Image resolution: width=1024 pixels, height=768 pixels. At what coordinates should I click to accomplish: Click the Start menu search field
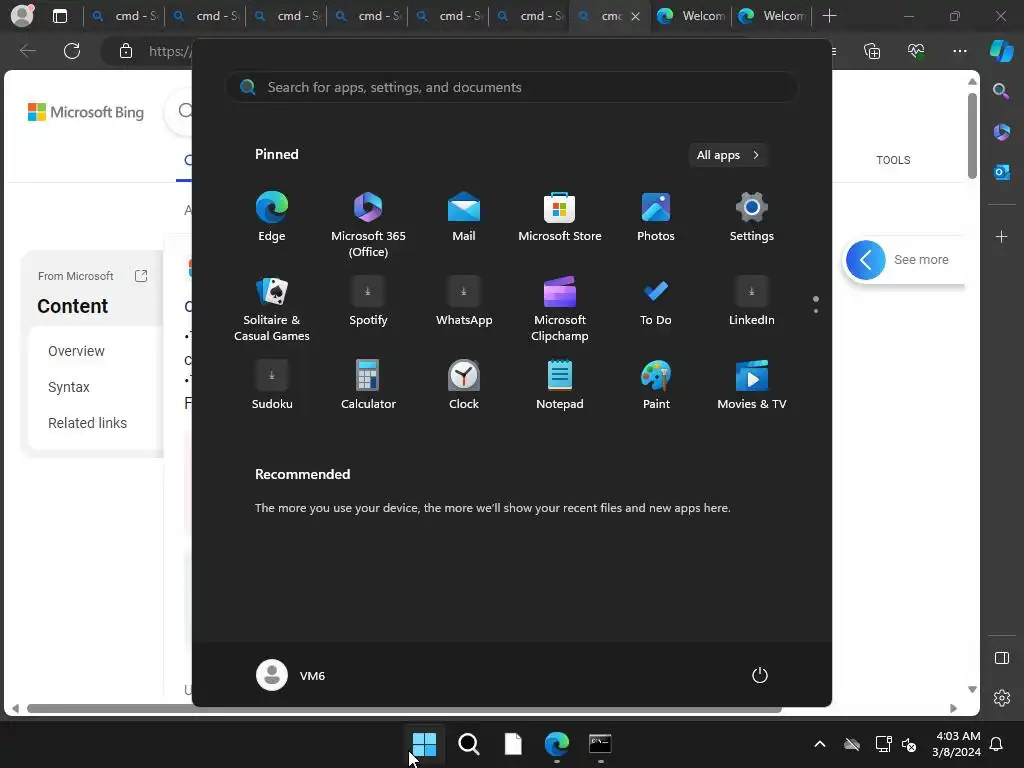(511, 87)
